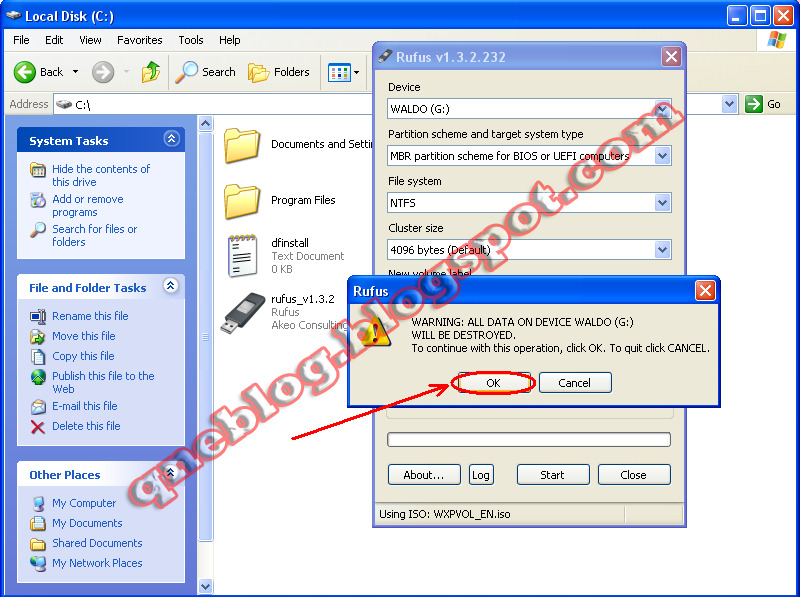Open the Edit menu

[x=54, y=40]
